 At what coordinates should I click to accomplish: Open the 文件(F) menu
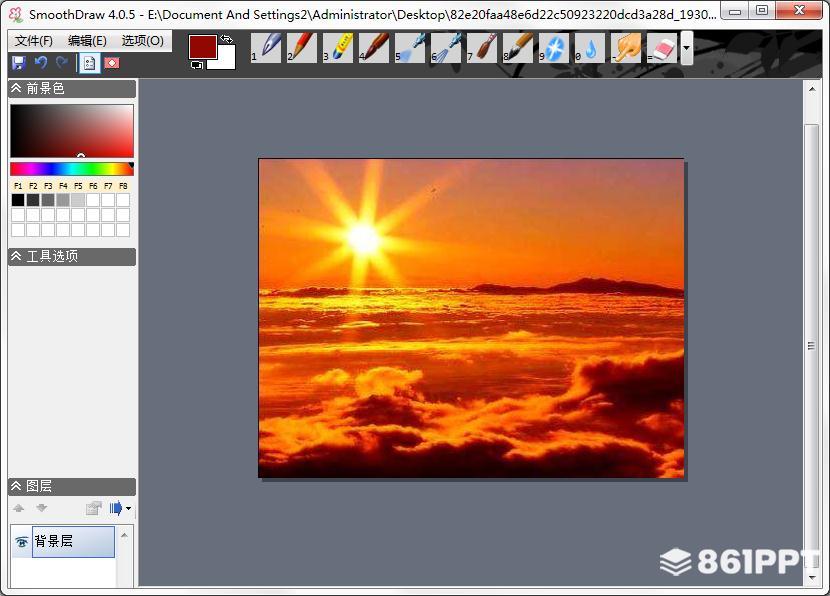coord(34,41)
